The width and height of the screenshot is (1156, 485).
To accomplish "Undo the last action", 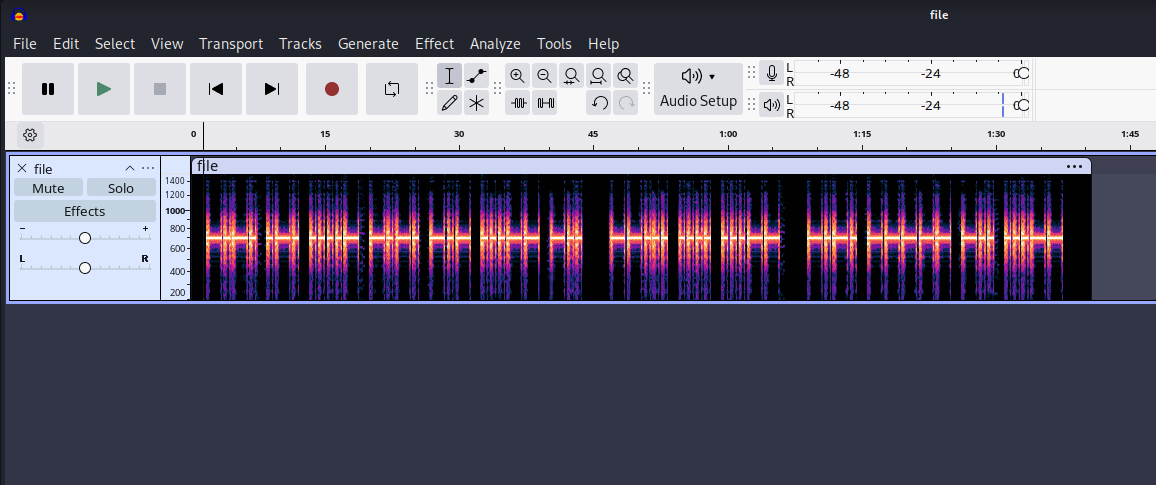I will pos(599,102).
